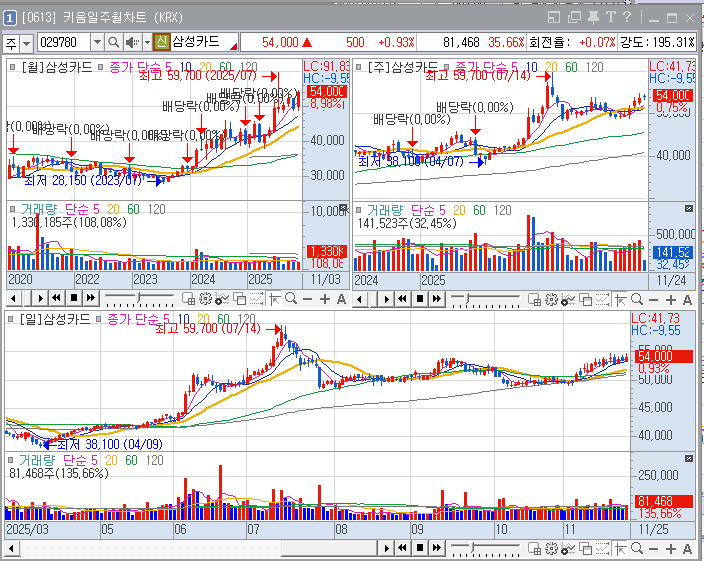Open help question mark icon
The image size is (704, 561).
[627, 17]
